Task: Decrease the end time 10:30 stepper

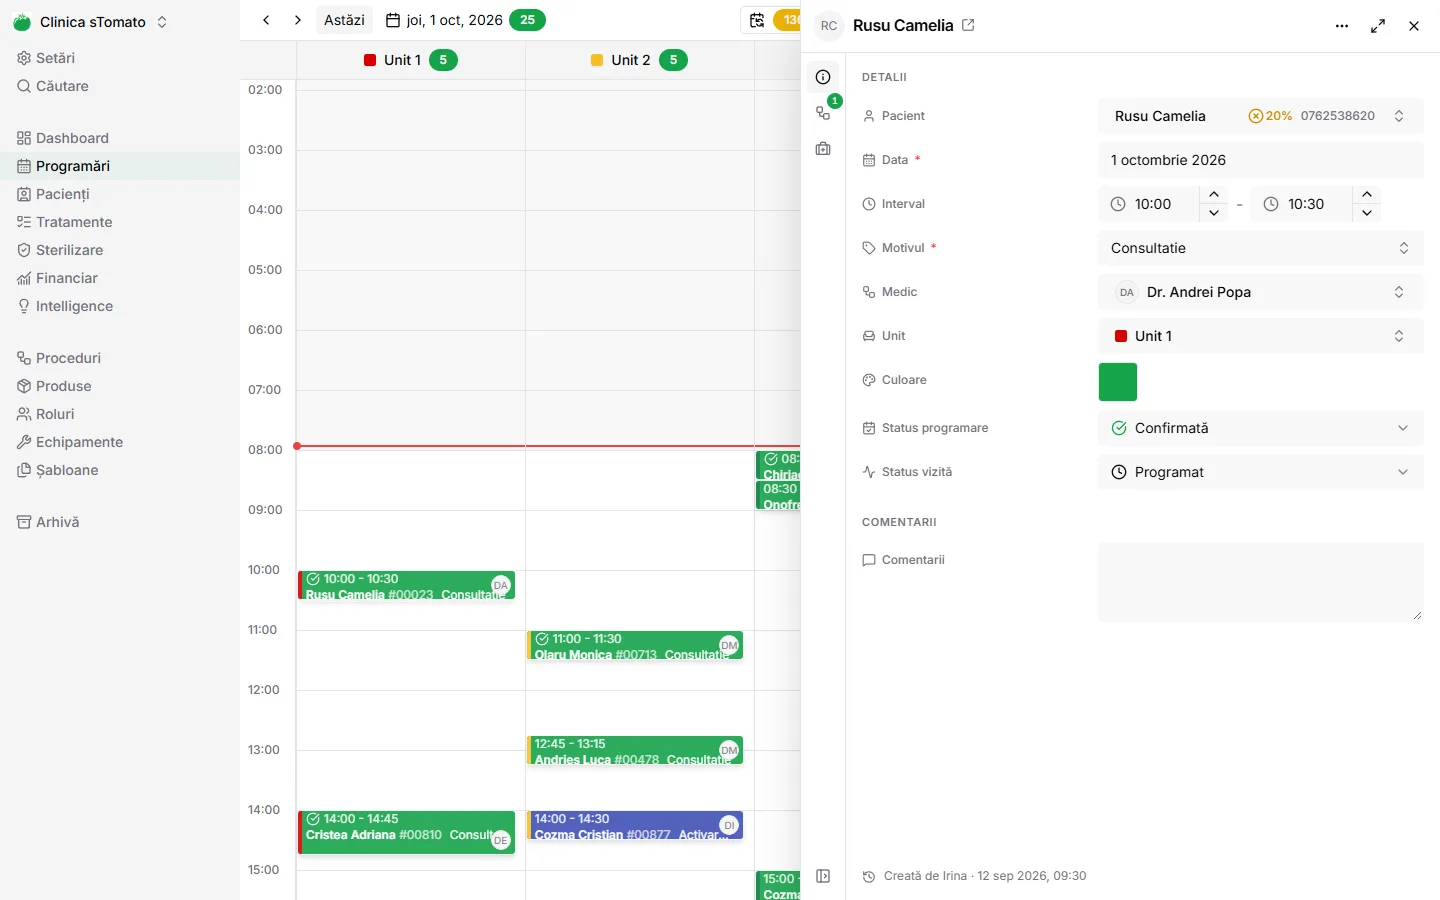Action: coord(1367,213)
